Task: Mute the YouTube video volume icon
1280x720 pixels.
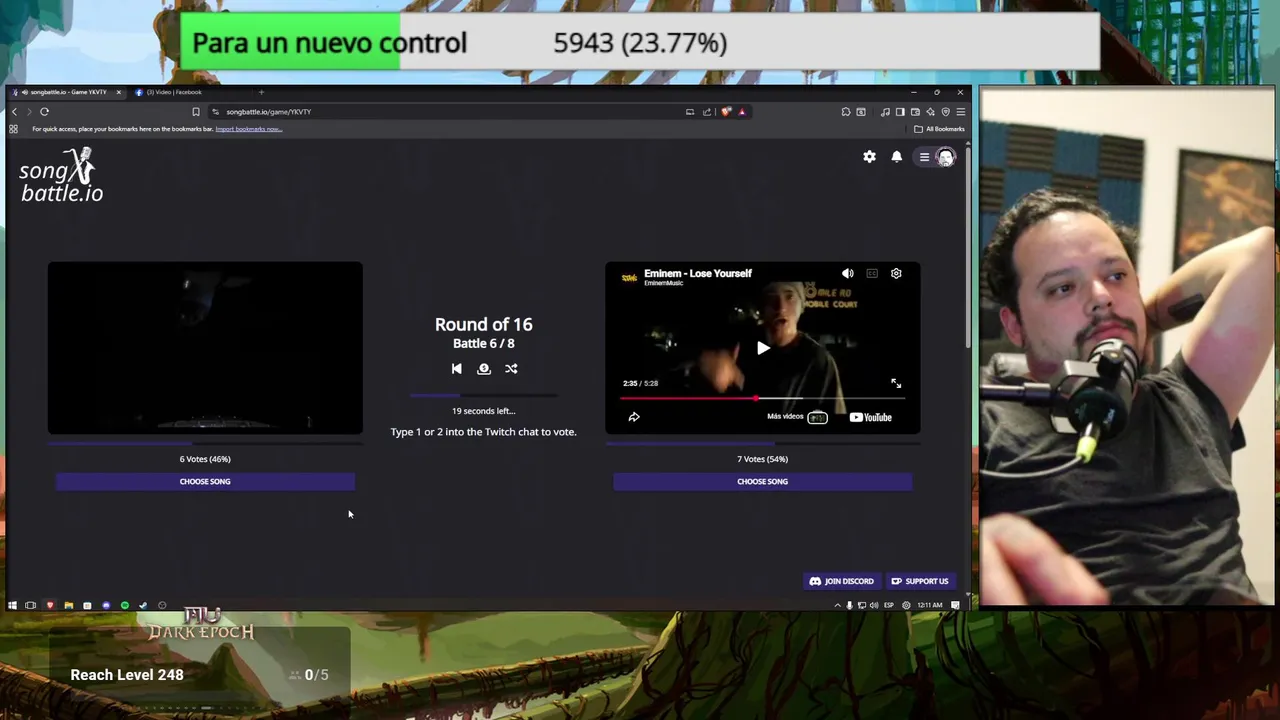Action: pos(848,273)
